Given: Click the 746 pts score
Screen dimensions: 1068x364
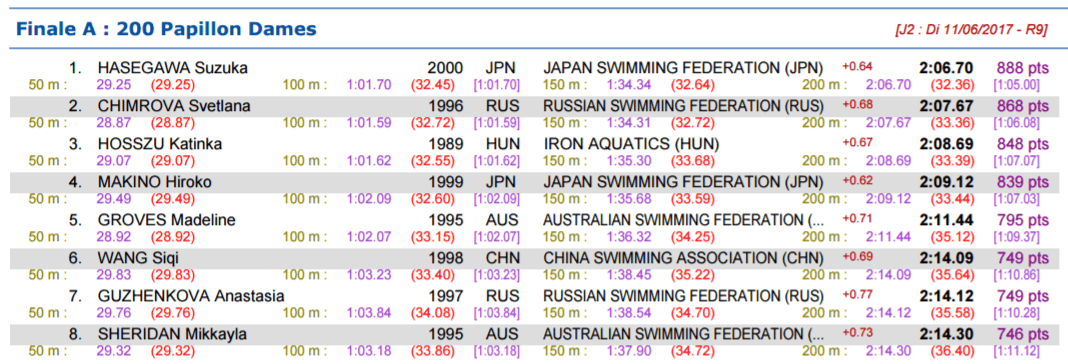Looking at the screenshot, I should point(1022,335).
